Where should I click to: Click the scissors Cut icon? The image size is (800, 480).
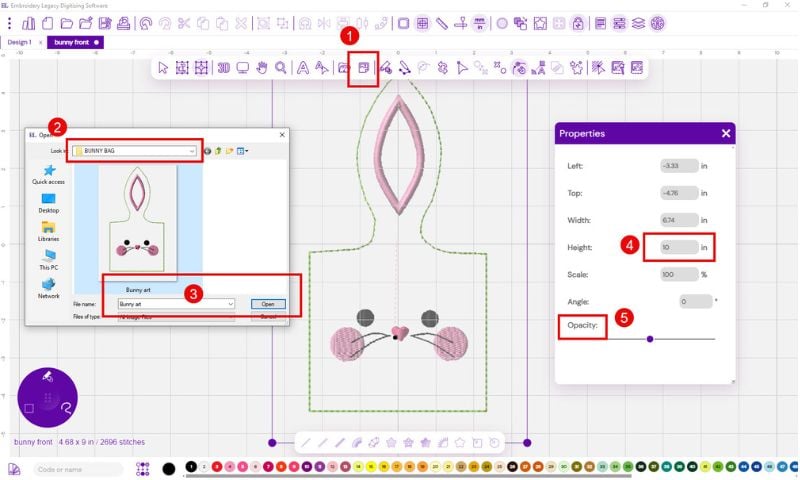(183, 22)
